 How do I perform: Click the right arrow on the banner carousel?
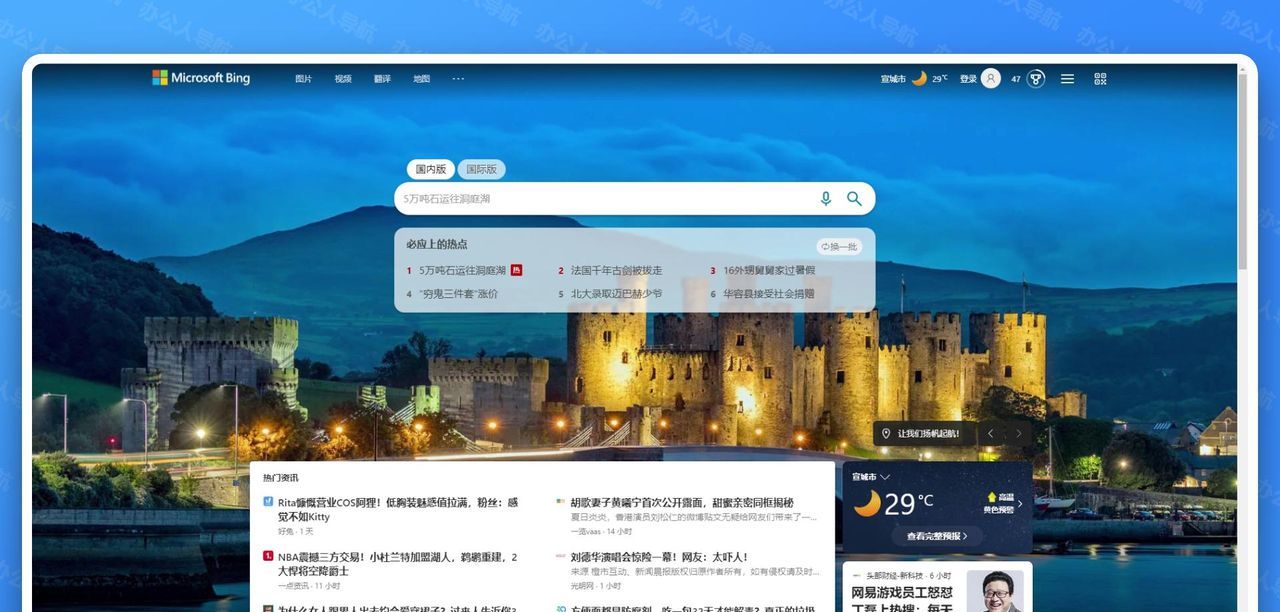1019,433
